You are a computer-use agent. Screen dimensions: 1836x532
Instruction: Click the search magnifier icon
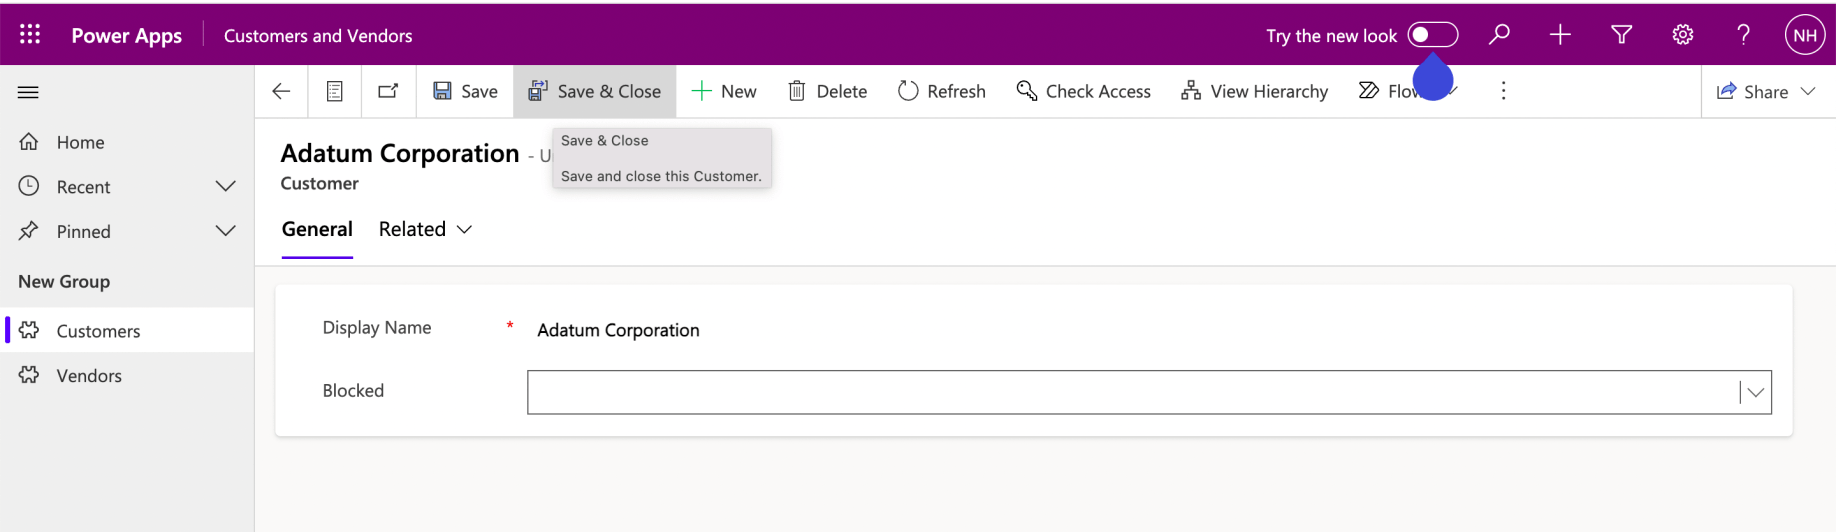[1498, 35]
